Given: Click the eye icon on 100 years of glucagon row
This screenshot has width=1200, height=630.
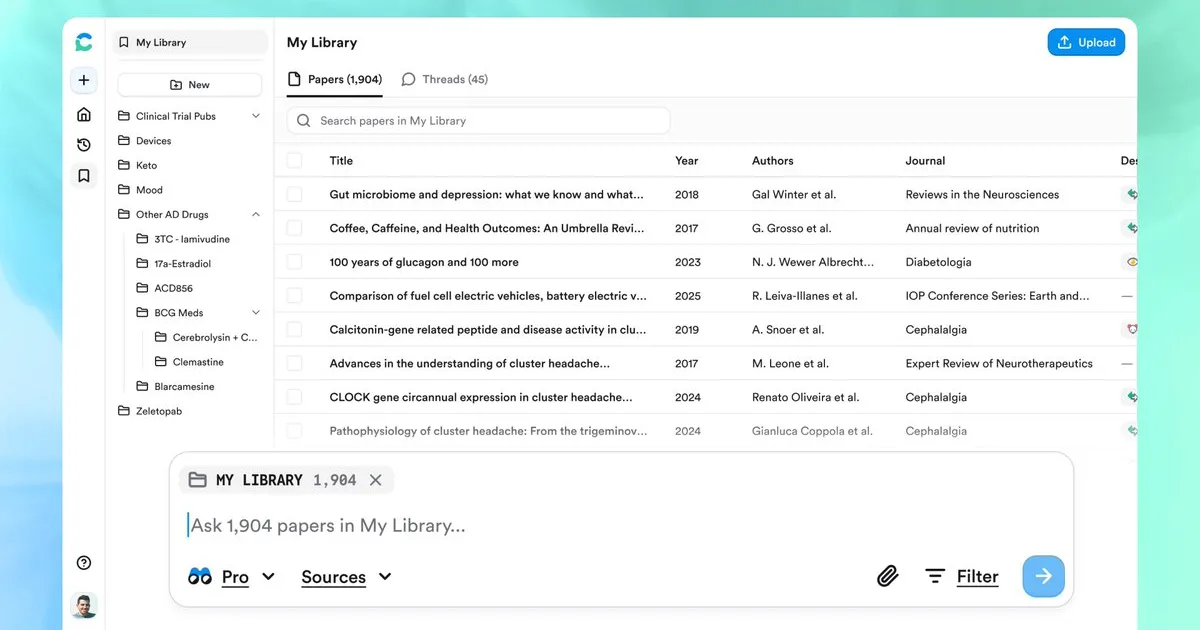Looking at the screenshot, I should point(1131,262).
